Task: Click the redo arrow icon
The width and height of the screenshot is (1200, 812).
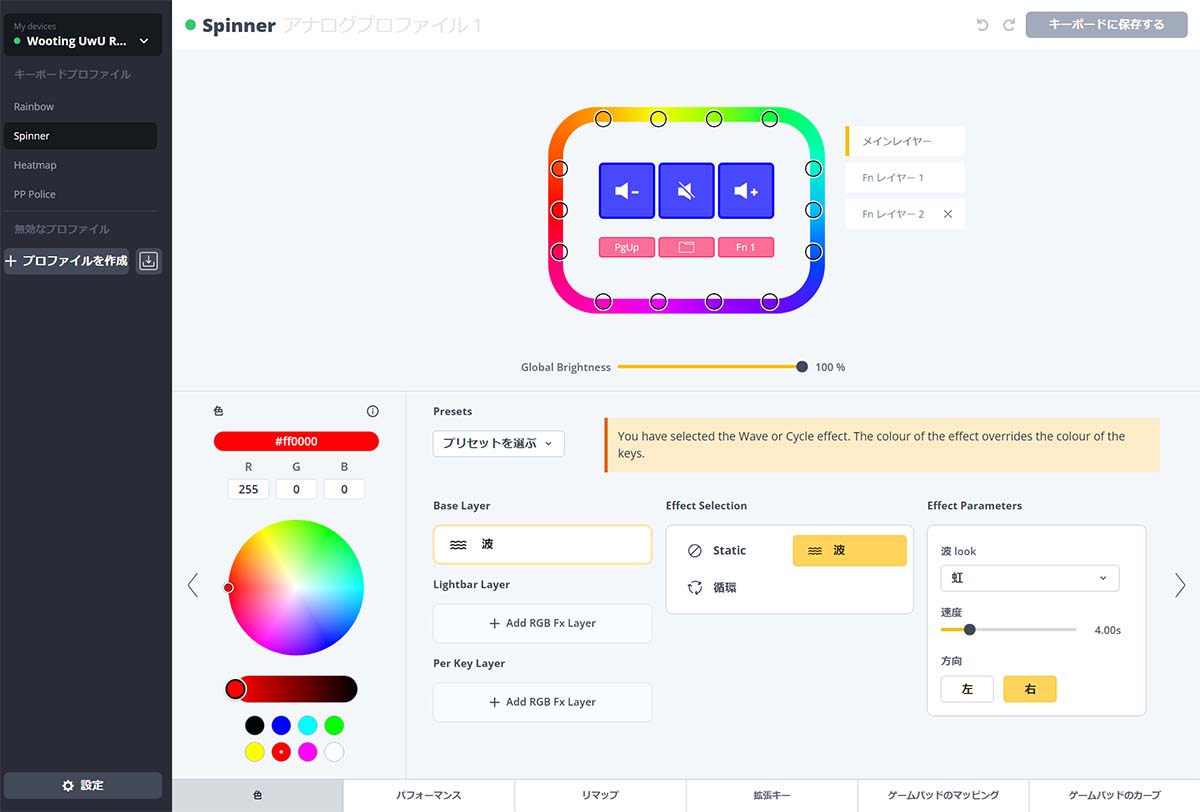Action: 1008,25
